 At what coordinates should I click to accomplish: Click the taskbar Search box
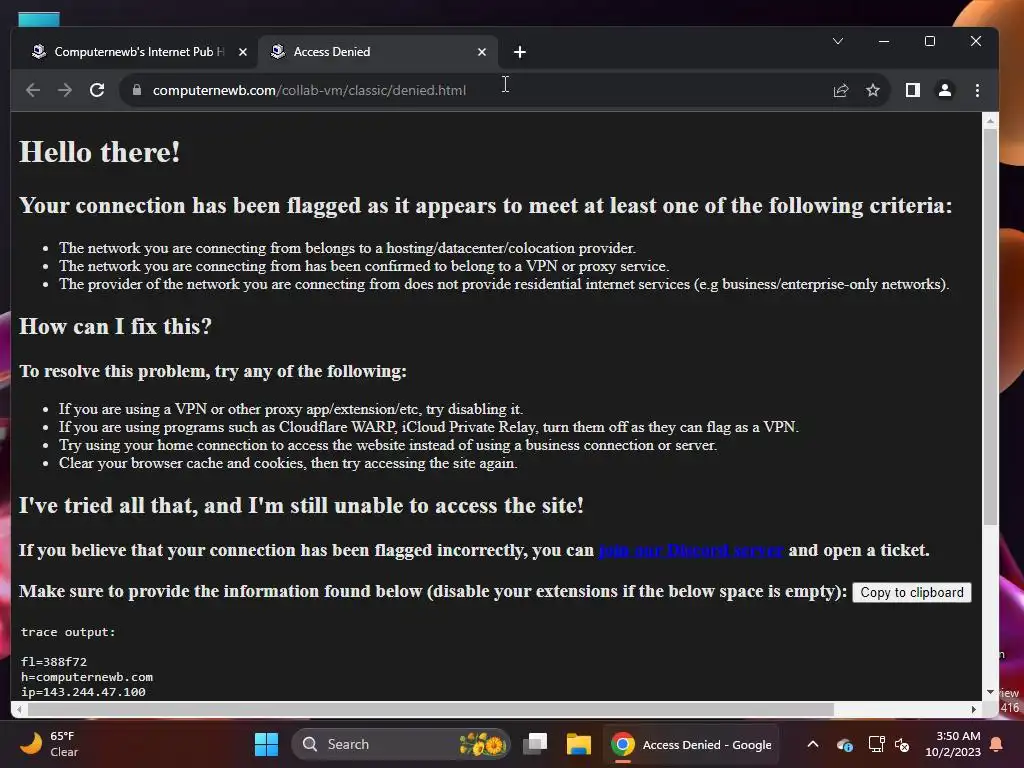[400, 744]
